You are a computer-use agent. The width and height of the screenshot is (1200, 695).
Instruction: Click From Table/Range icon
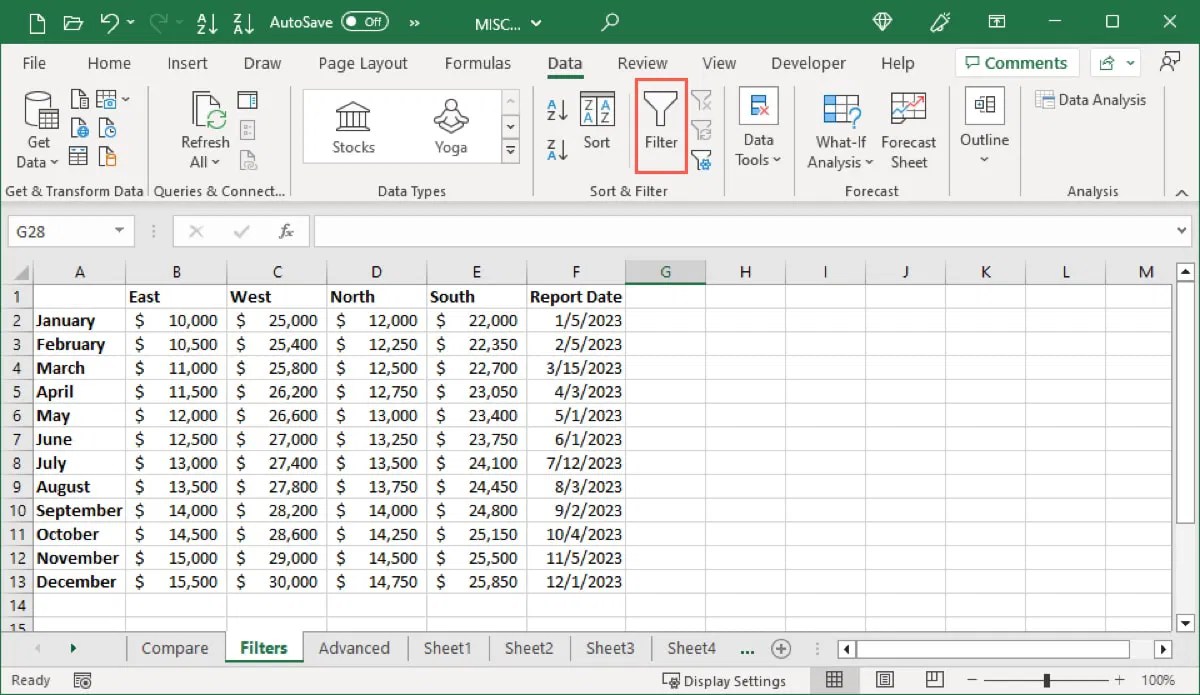coord(79,157)
